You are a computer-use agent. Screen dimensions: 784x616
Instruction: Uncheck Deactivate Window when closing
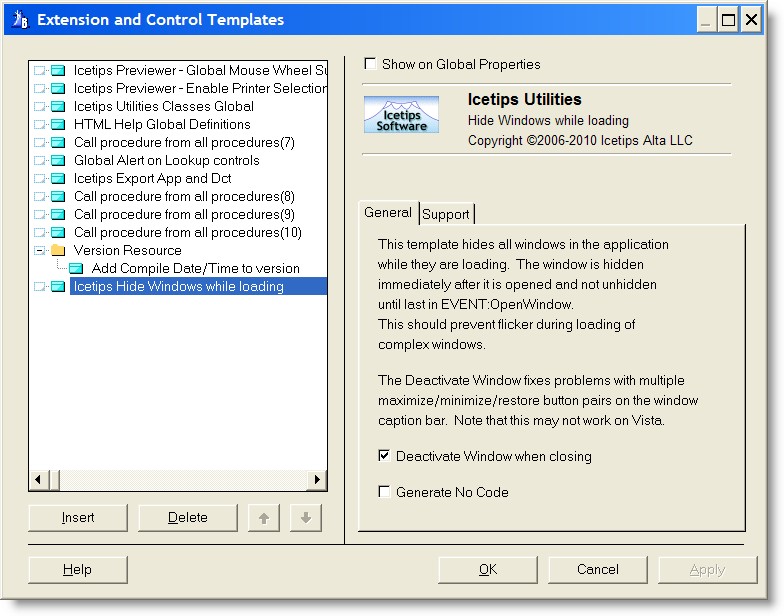384,456
